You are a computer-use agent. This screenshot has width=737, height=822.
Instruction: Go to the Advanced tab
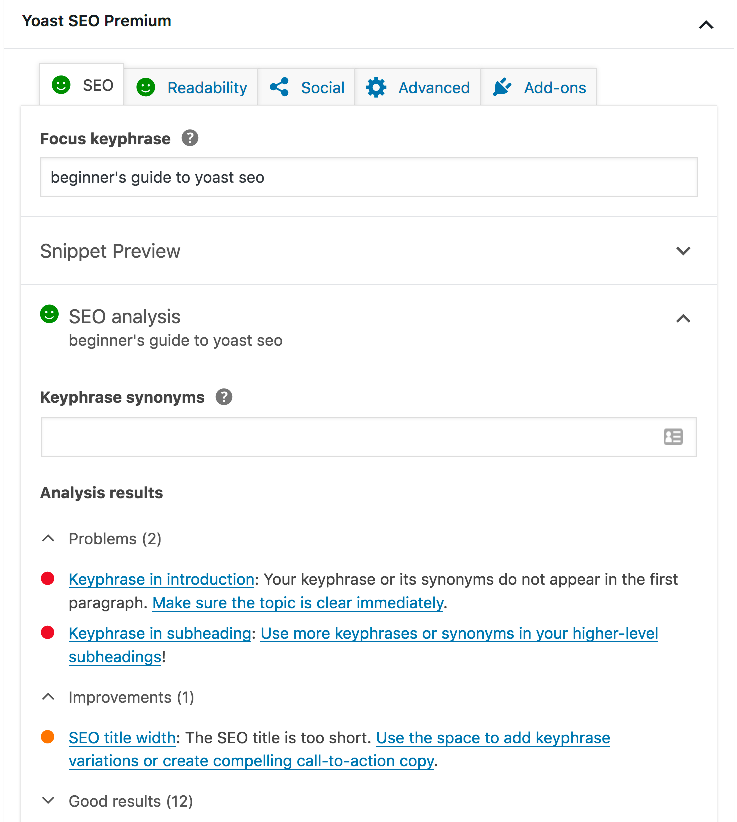click(x=418, y=87)
